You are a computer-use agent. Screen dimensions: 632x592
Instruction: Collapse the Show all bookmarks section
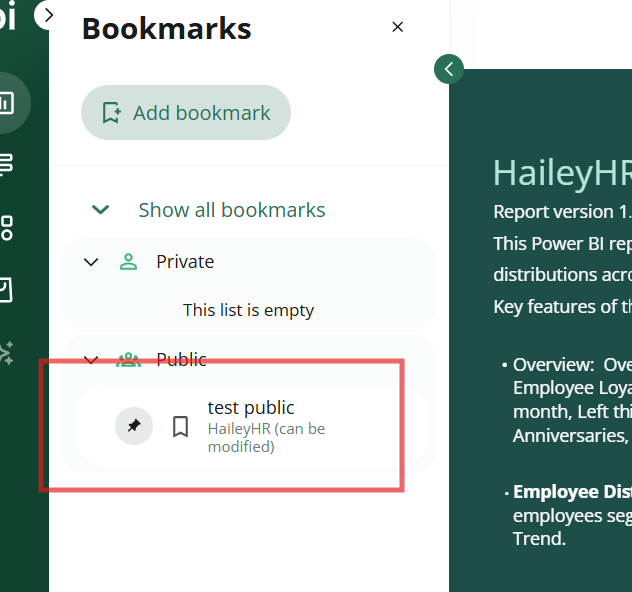(x=100, y=210)
